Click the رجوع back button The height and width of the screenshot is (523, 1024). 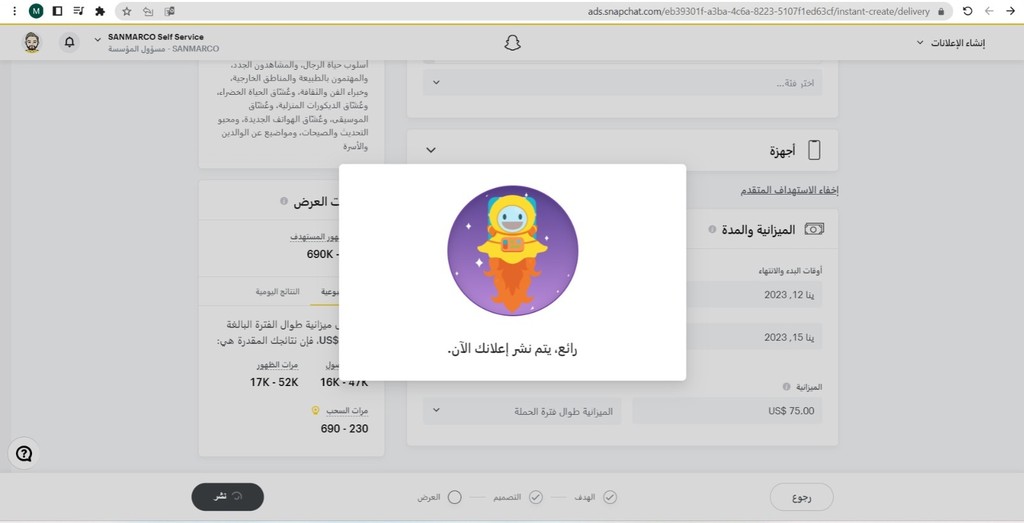pyautogui.click(x=801, y=498)
